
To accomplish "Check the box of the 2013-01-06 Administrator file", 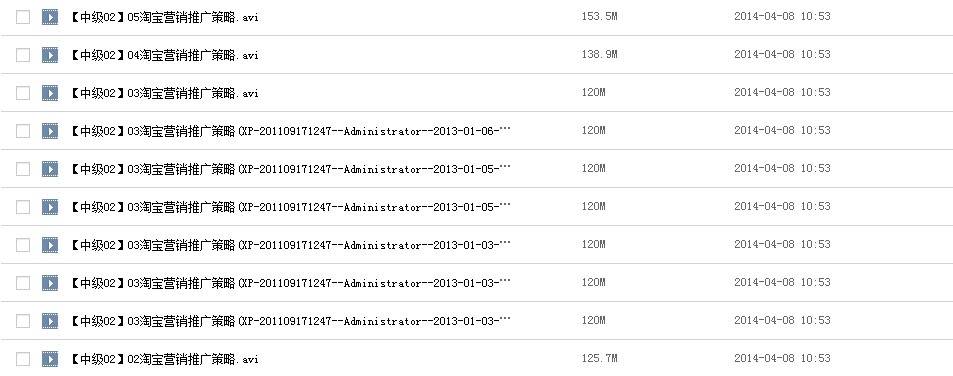I will pos(23,131).
